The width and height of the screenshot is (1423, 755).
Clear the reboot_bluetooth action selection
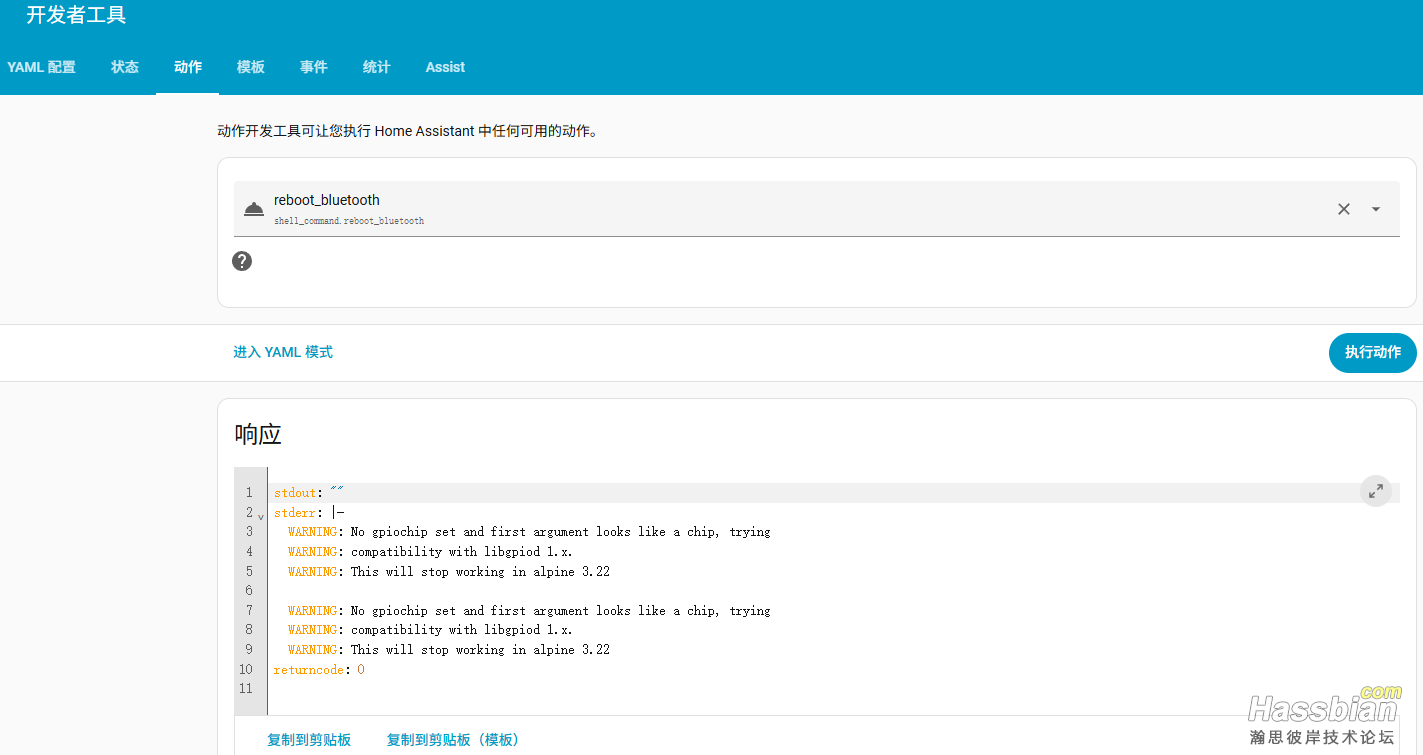tap(1344, 209)
